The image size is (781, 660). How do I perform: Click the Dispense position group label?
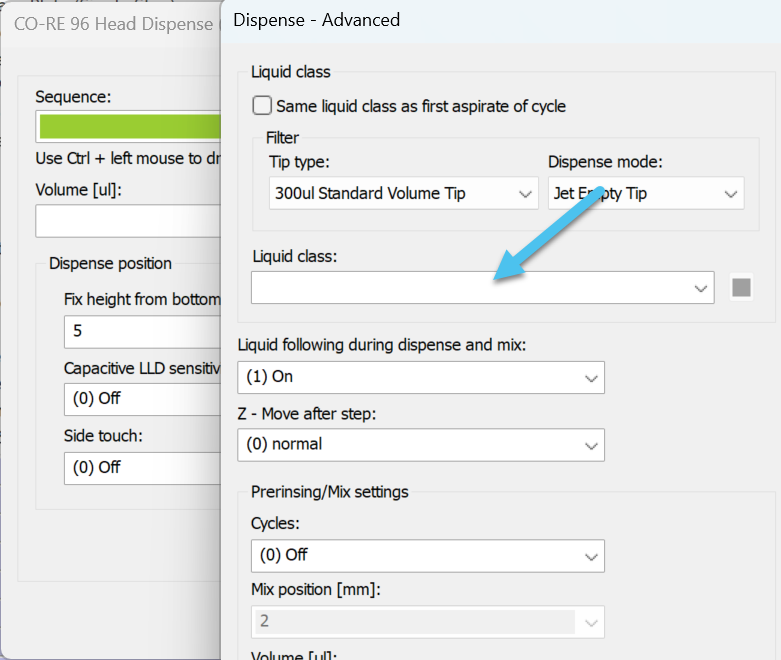pos(110,264)
